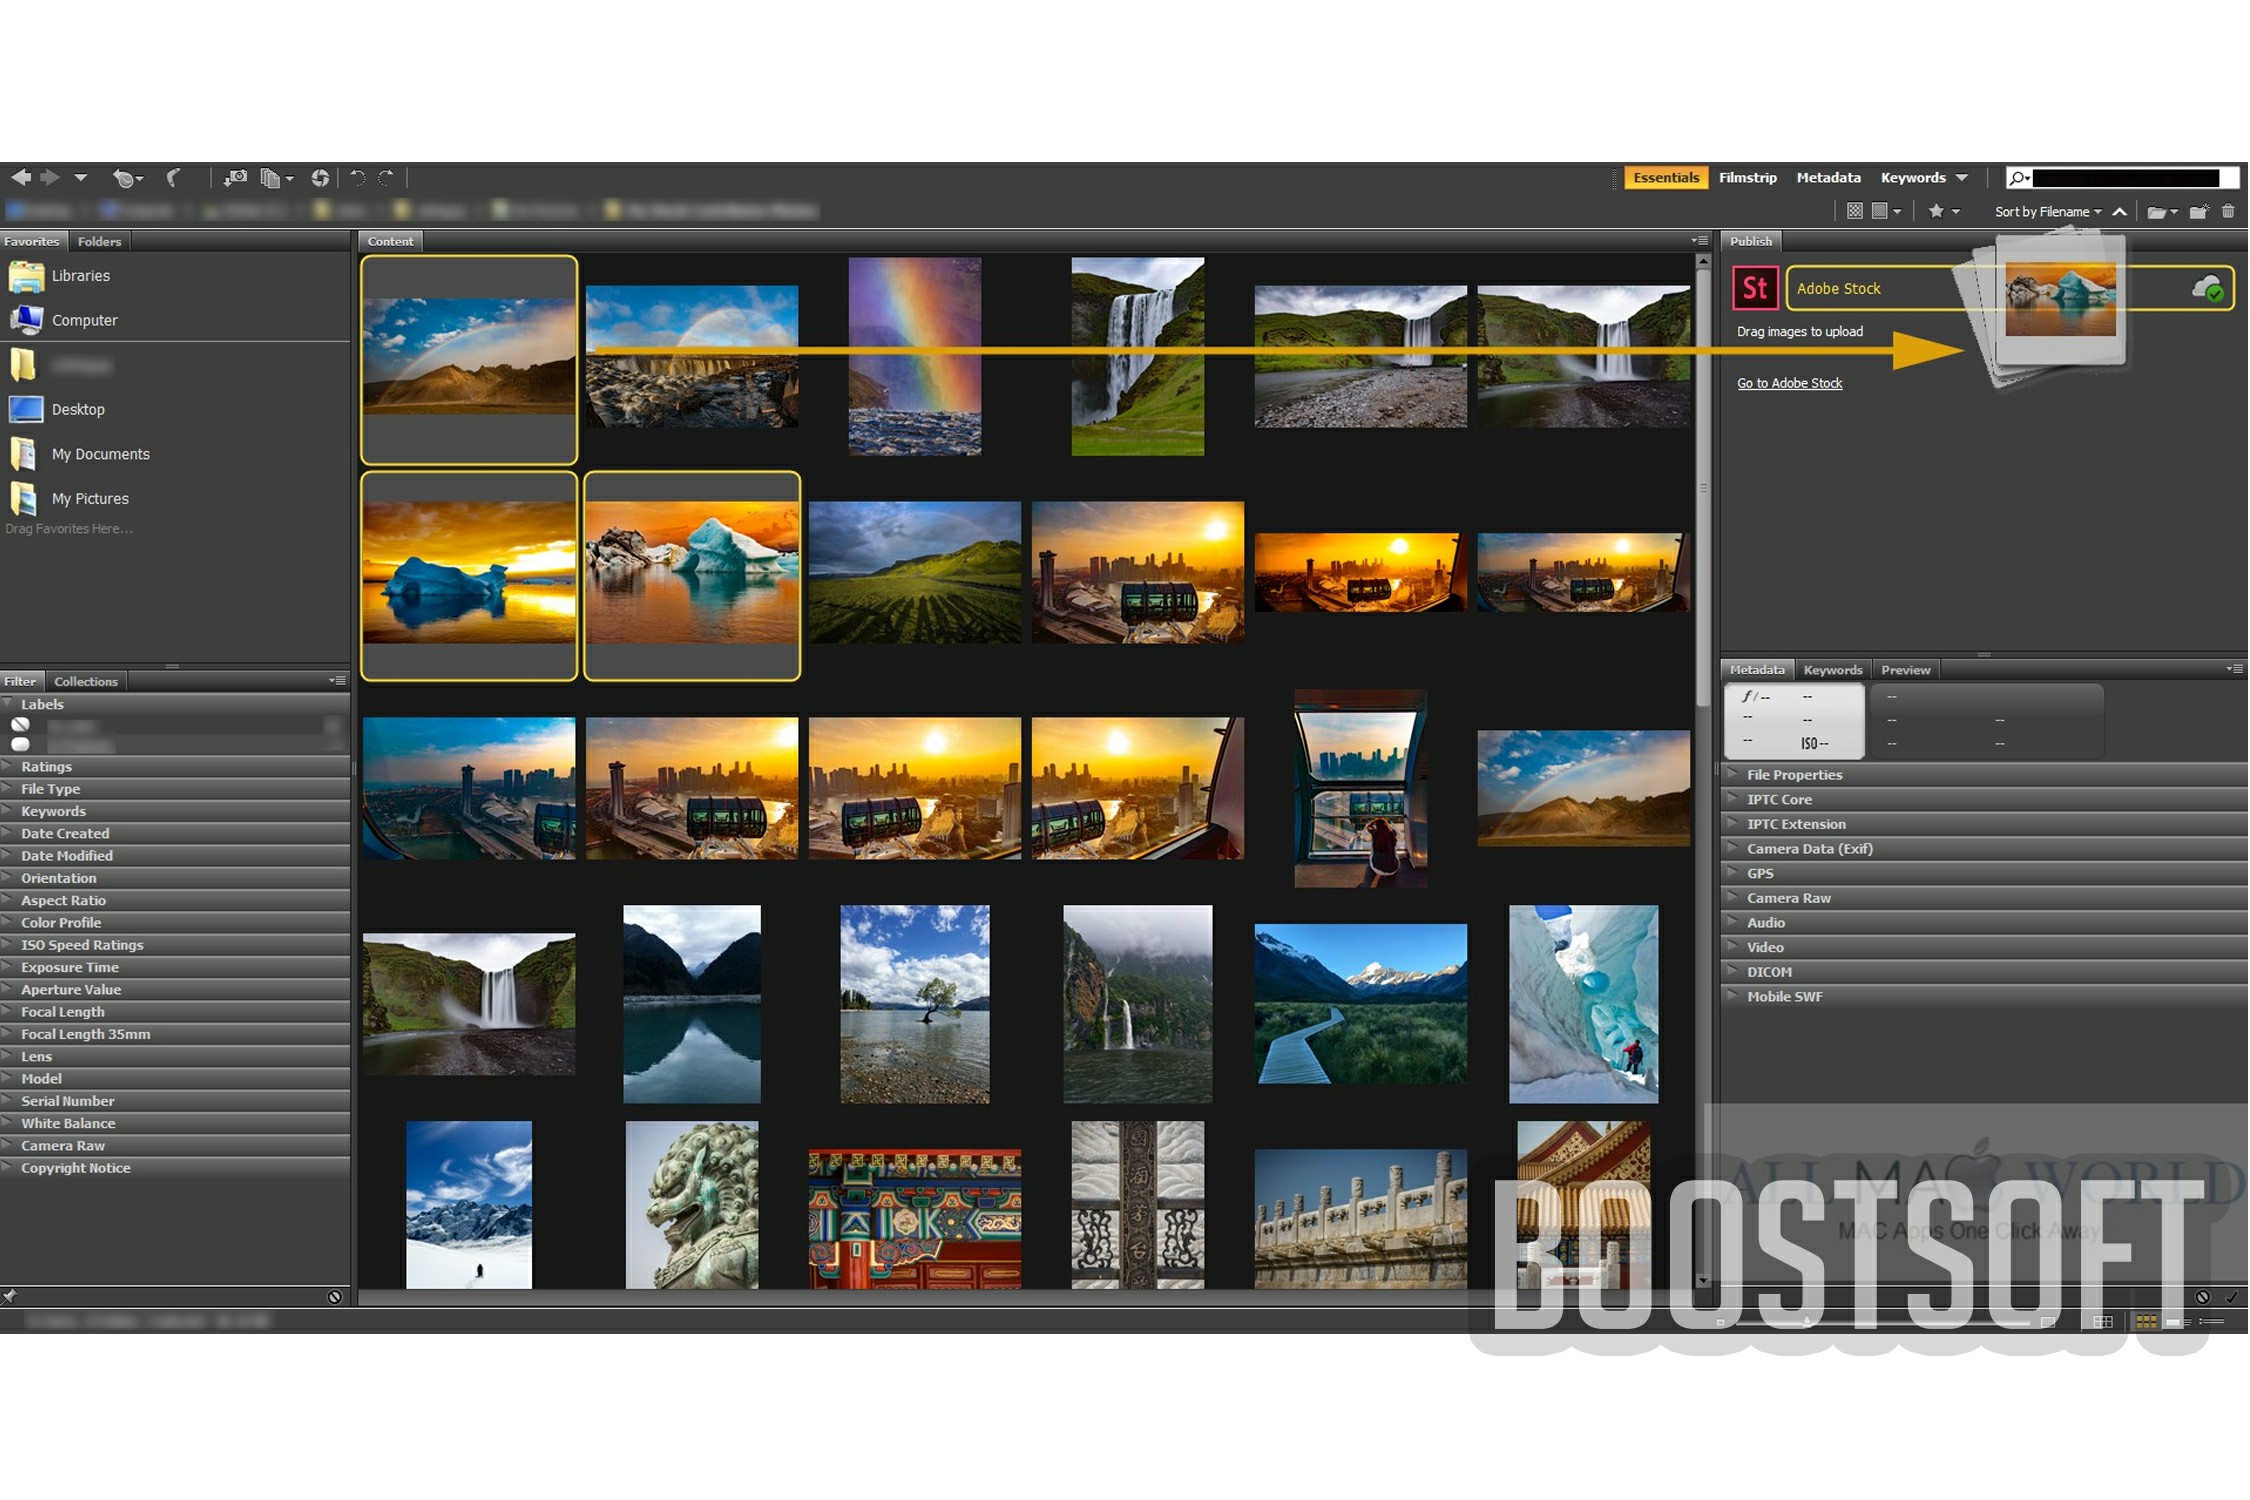Open the recent folders dropdown arrow

tap(81, 178)
